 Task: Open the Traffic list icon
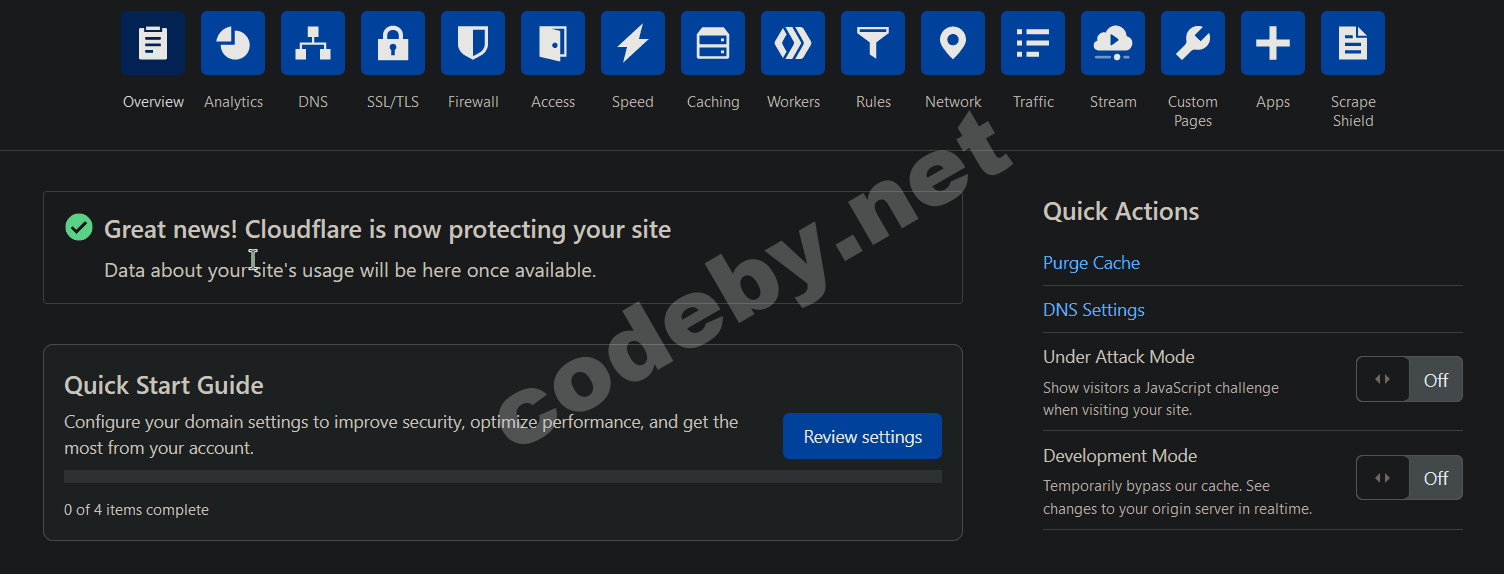pos(1033,43)
